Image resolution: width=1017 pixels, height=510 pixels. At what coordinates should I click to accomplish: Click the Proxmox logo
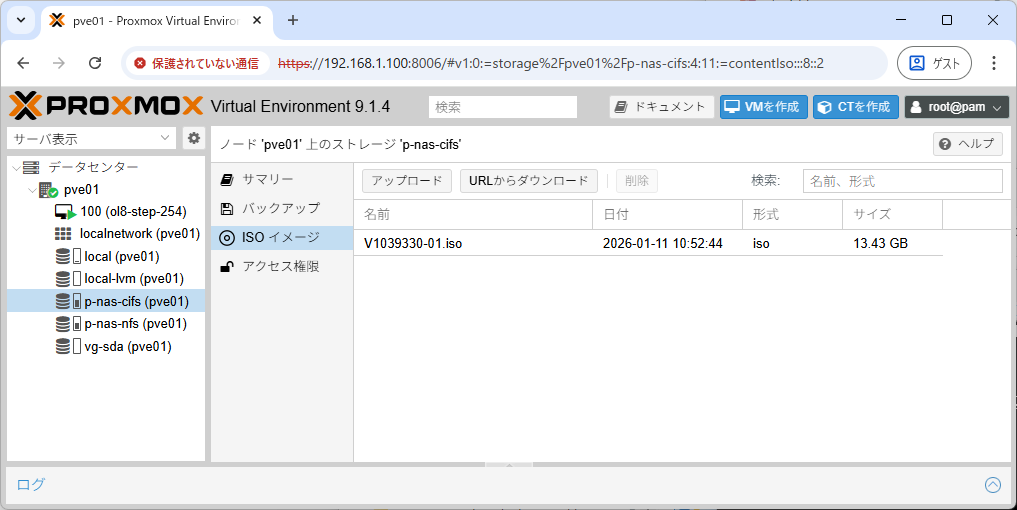coord(106,106)
